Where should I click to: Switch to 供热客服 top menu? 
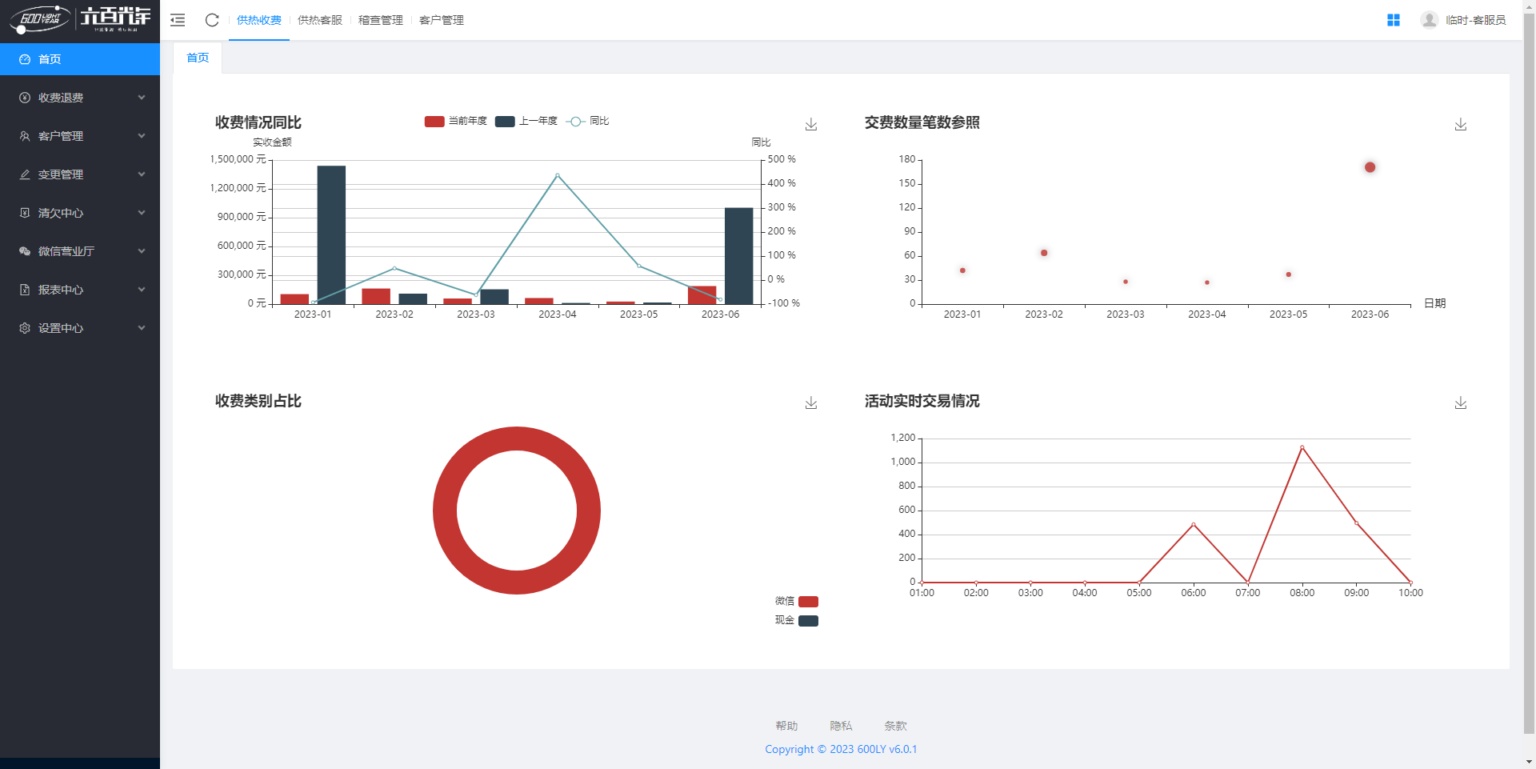click(x=320, y=20)
